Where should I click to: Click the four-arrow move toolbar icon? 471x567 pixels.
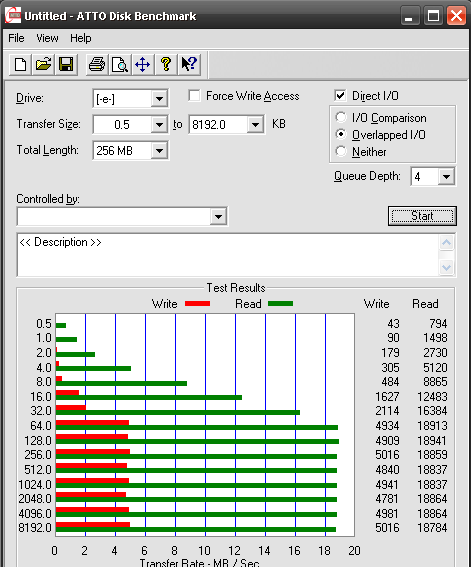[x=142, y=65]
